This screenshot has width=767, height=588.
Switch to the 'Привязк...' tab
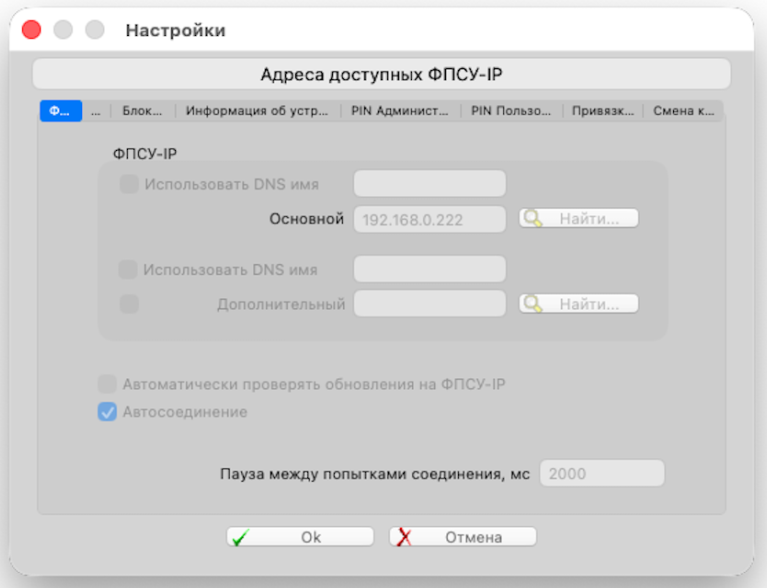(603, 111)
